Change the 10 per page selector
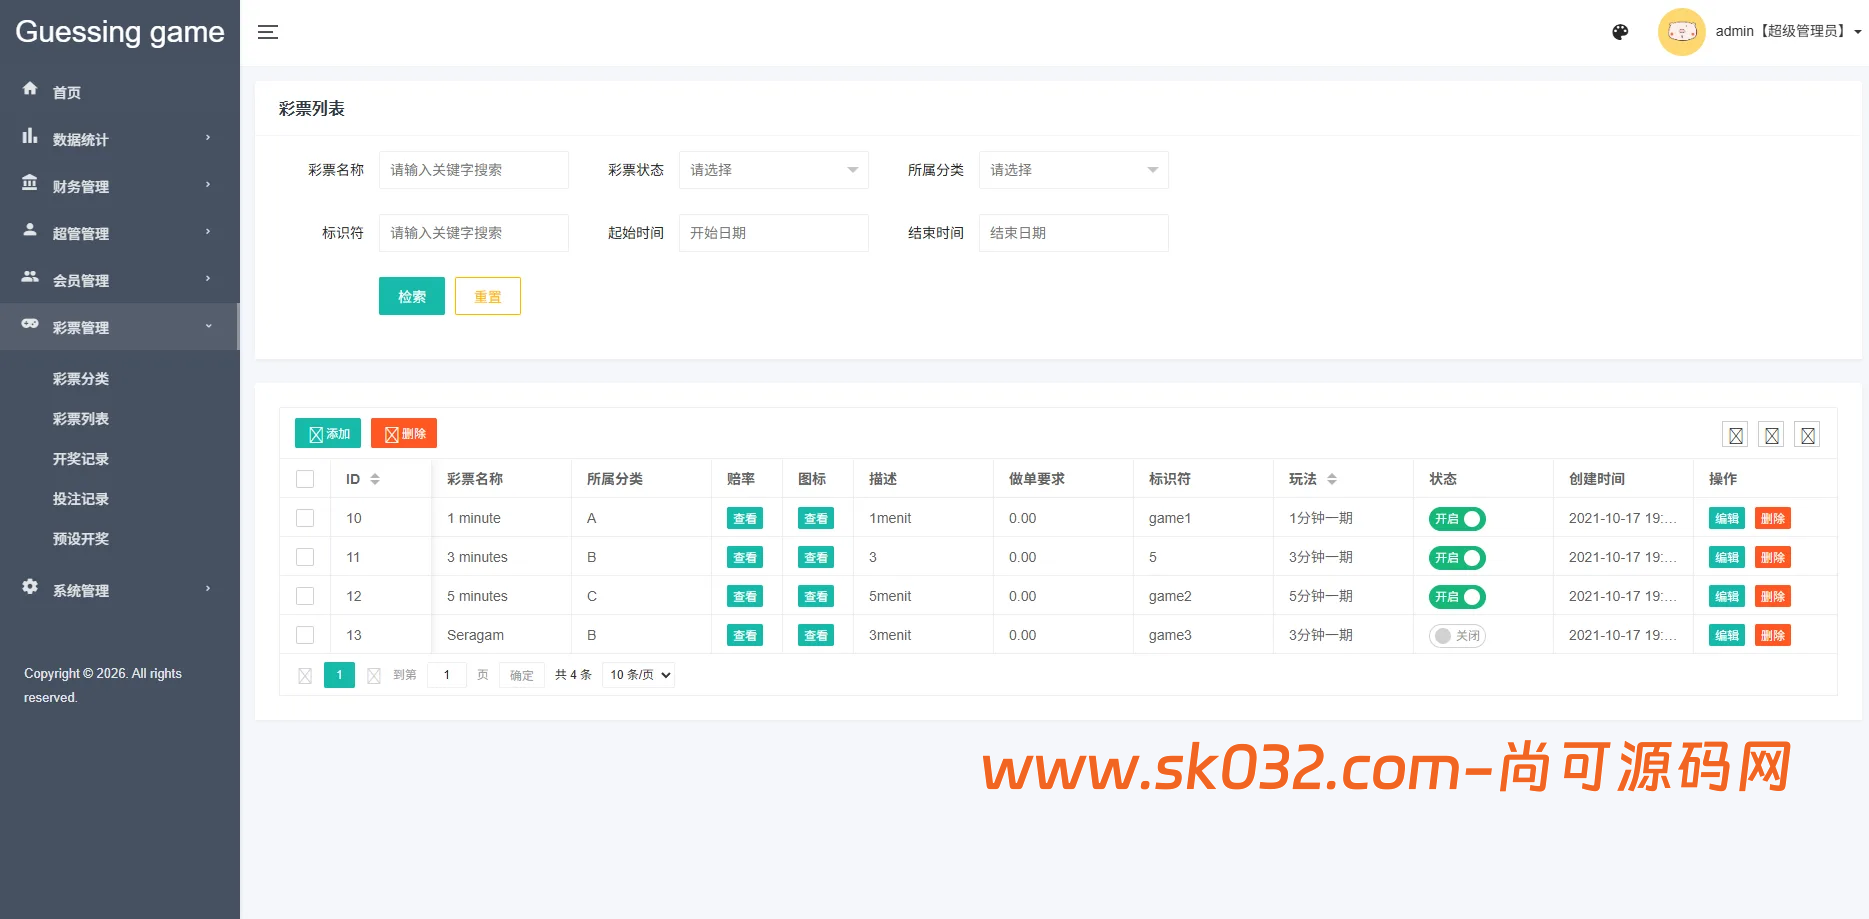Viewport: 1869px width, 919px height. [639, 675]
